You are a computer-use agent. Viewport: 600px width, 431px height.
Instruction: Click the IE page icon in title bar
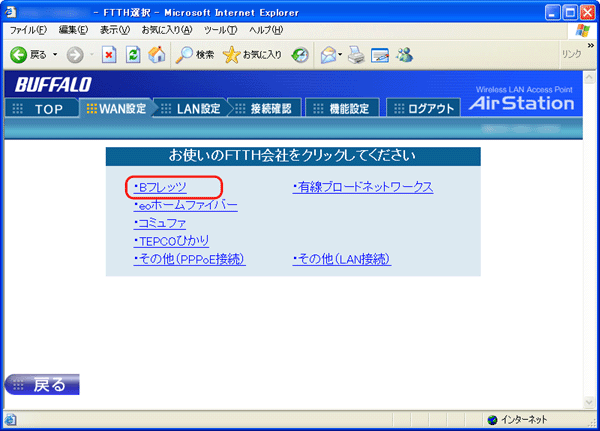pos(10,12)
